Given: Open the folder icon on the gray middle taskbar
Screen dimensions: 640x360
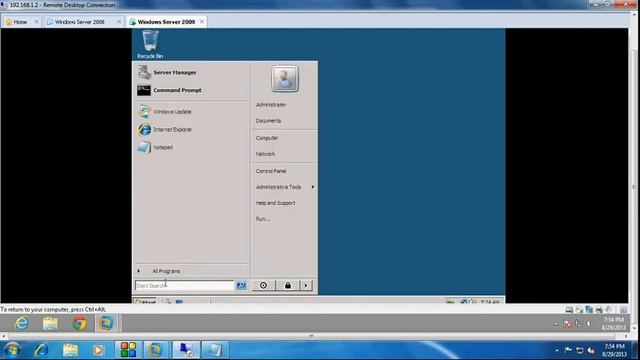Looking at the screenshot, I should [51, 323].
